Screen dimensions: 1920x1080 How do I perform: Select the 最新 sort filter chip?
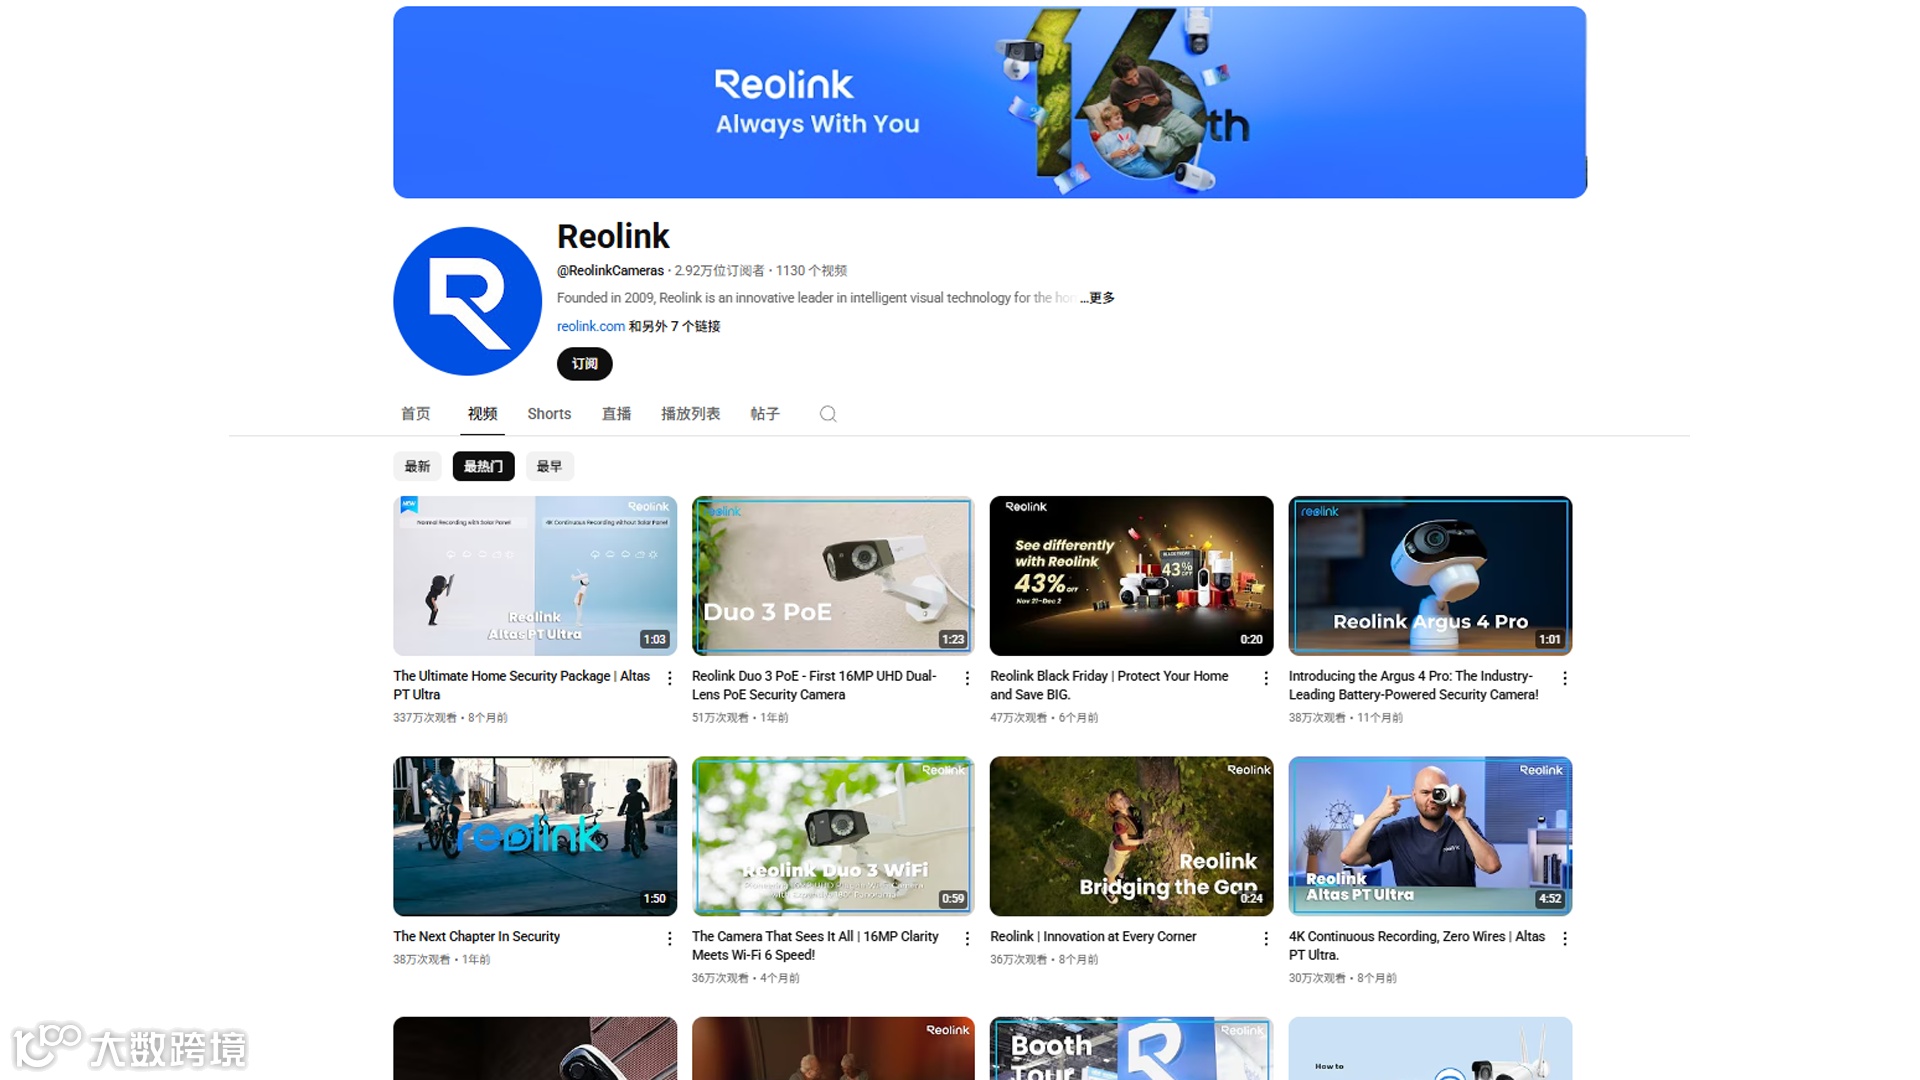(417, 466)
